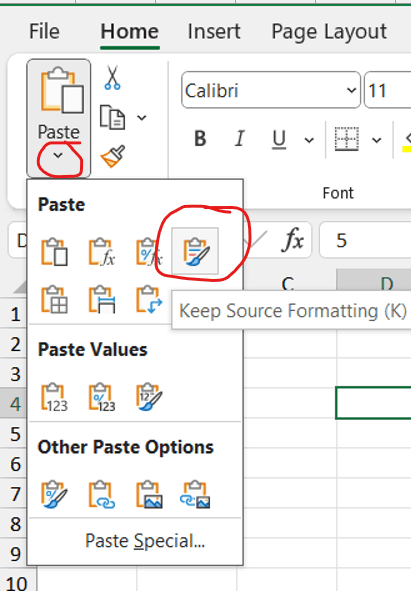This screenshot has width=411, height=591.
Task: Click the formula bar showing 5
Action: (x=365, y=240)
